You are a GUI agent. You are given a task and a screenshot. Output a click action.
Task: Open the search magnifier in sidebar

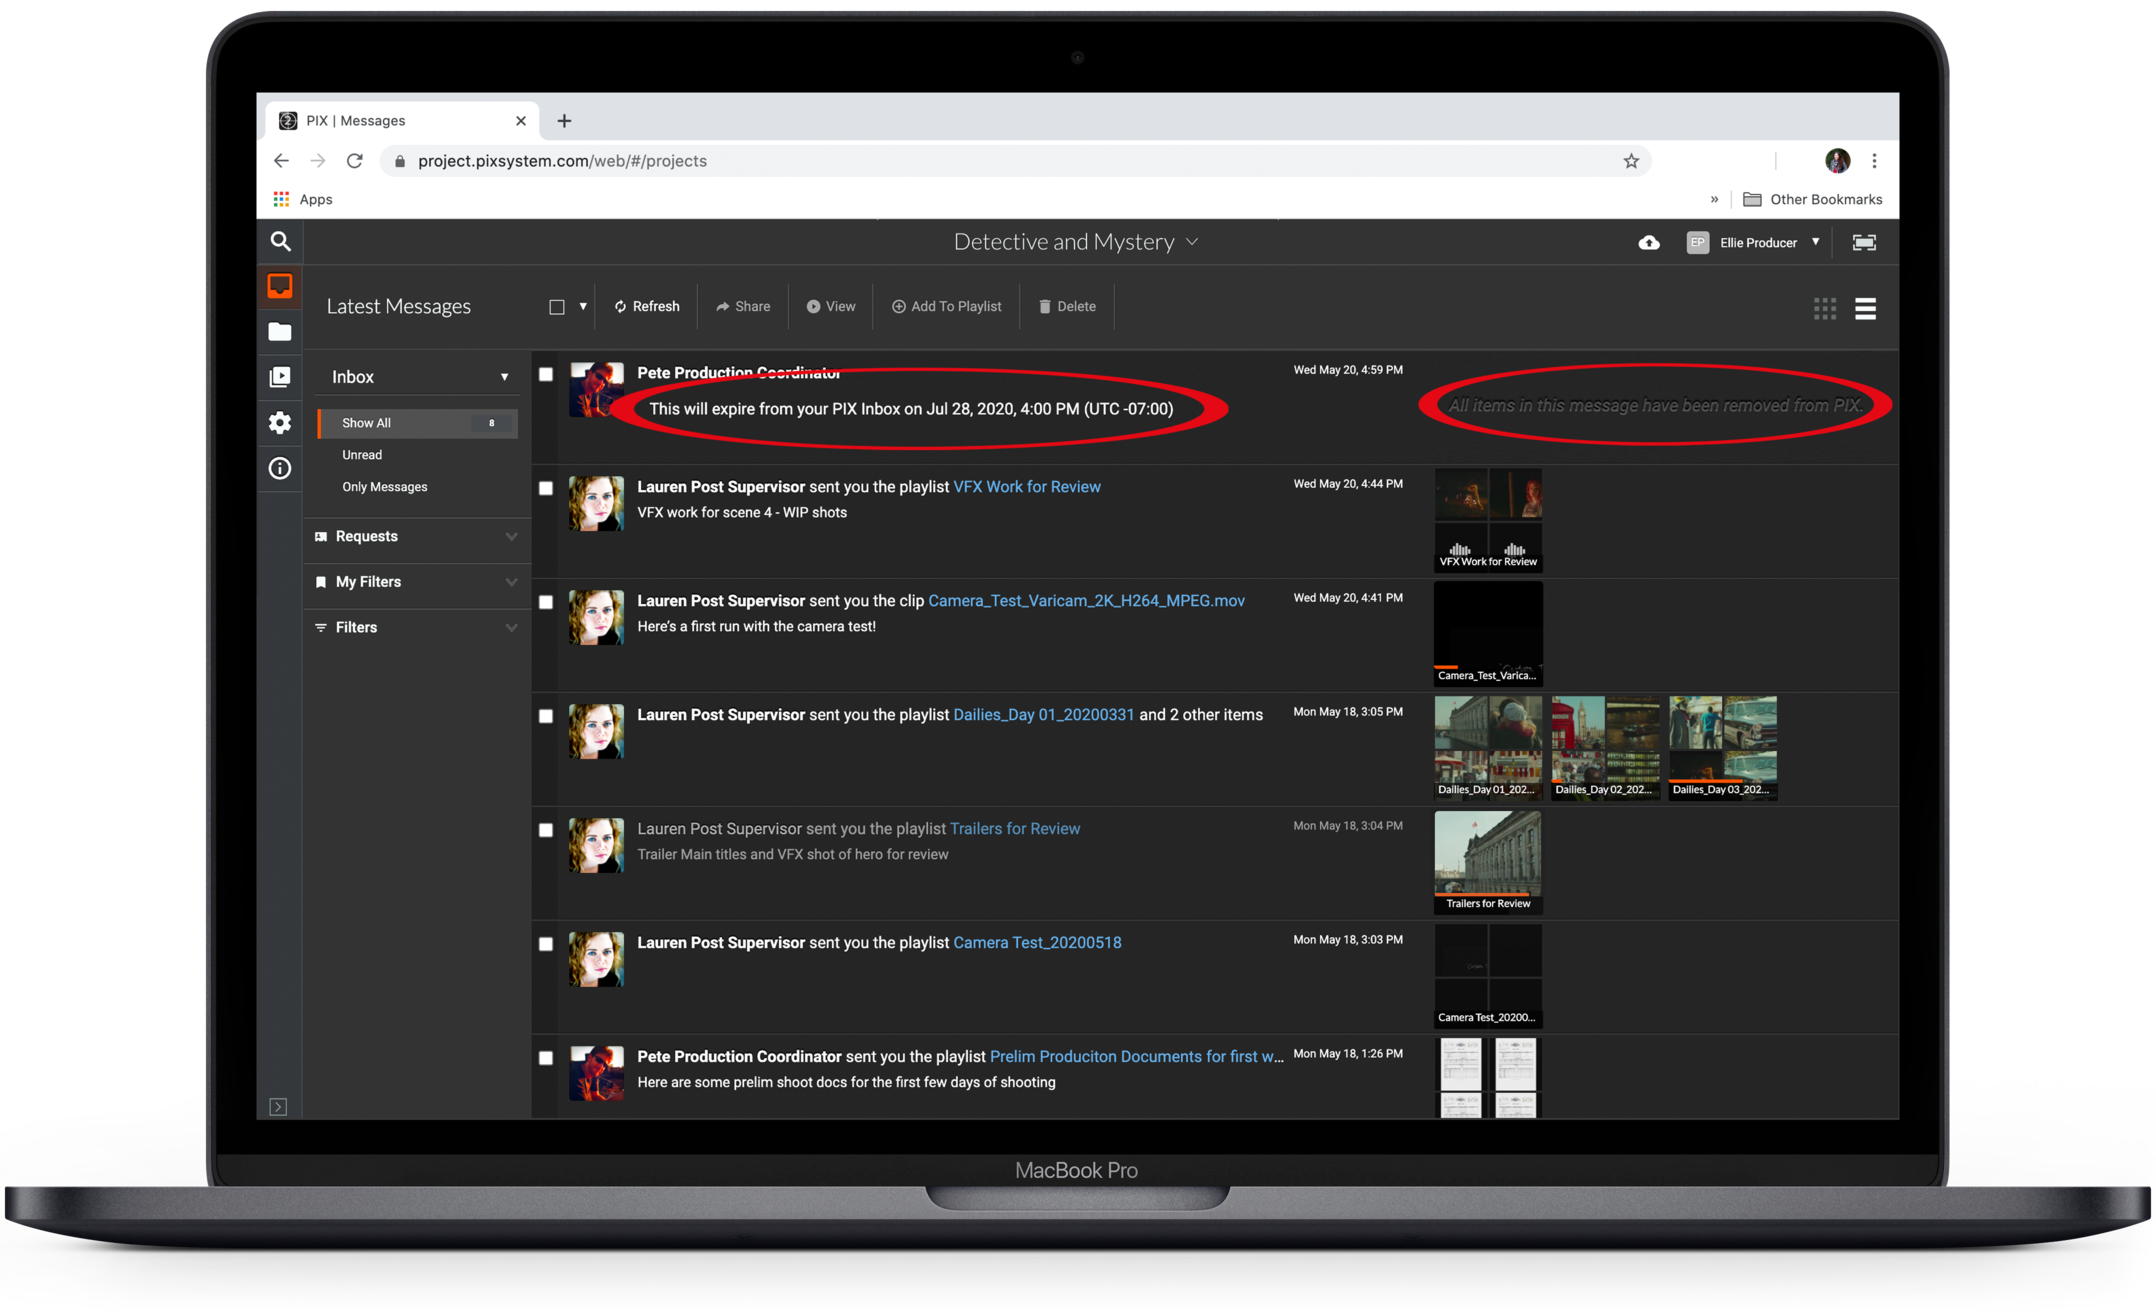pyautogui.click(x=280, y=242)
